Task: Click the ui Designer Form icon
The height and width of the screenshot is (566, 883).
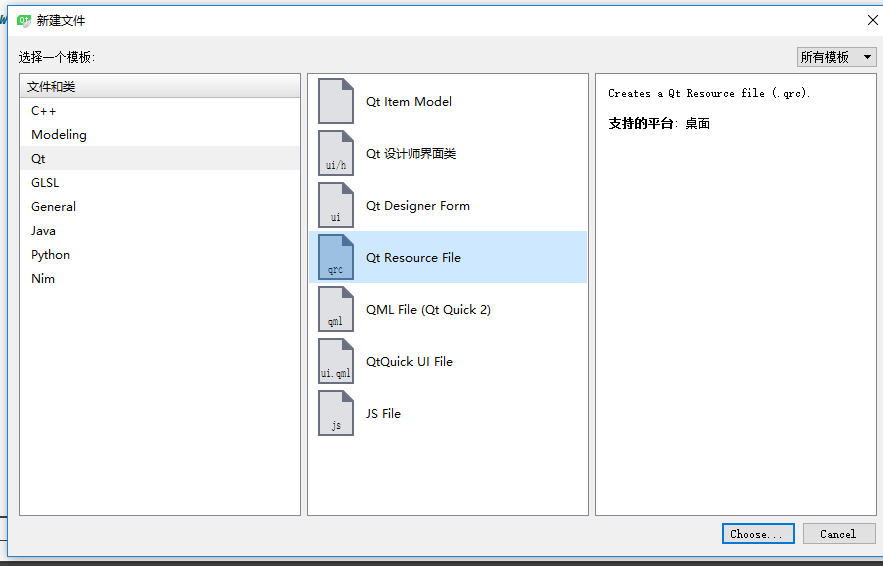Action: [x=336, y=205]
